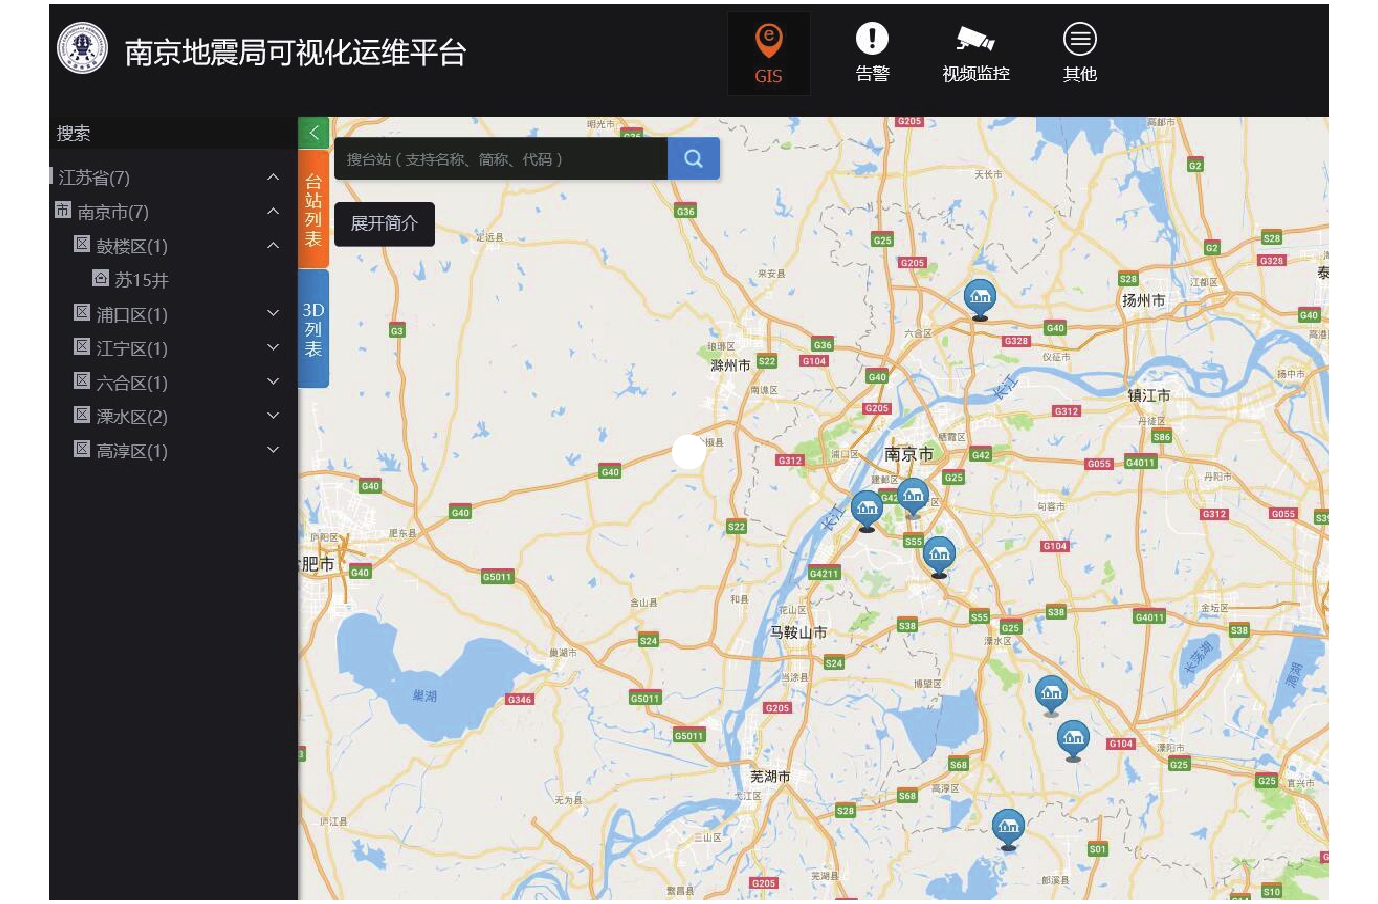1378x904 pixels.
Task: Click station marker near 高淳区 at bottom
Action: click(x=1008, y=828)
